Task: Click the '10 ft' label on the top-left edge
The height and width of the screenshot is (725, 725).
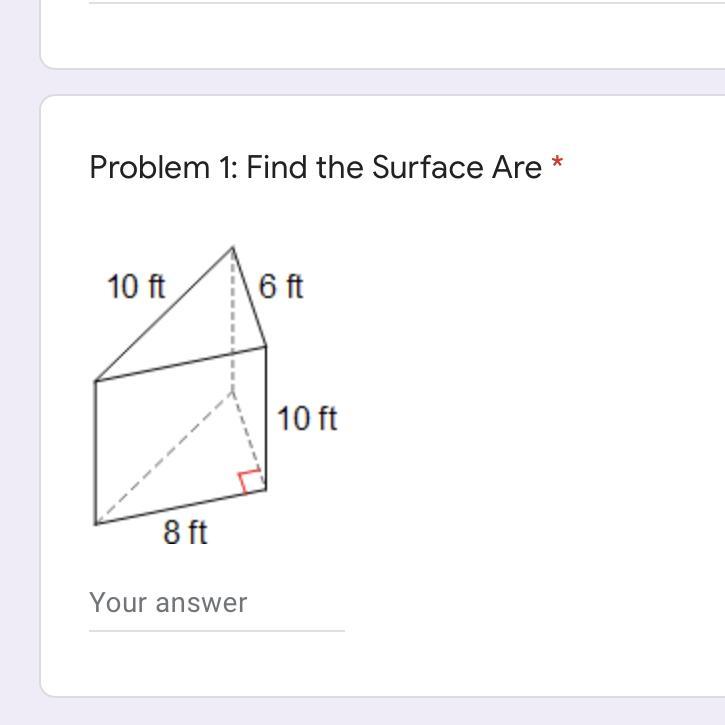Action: click(136, 286)
